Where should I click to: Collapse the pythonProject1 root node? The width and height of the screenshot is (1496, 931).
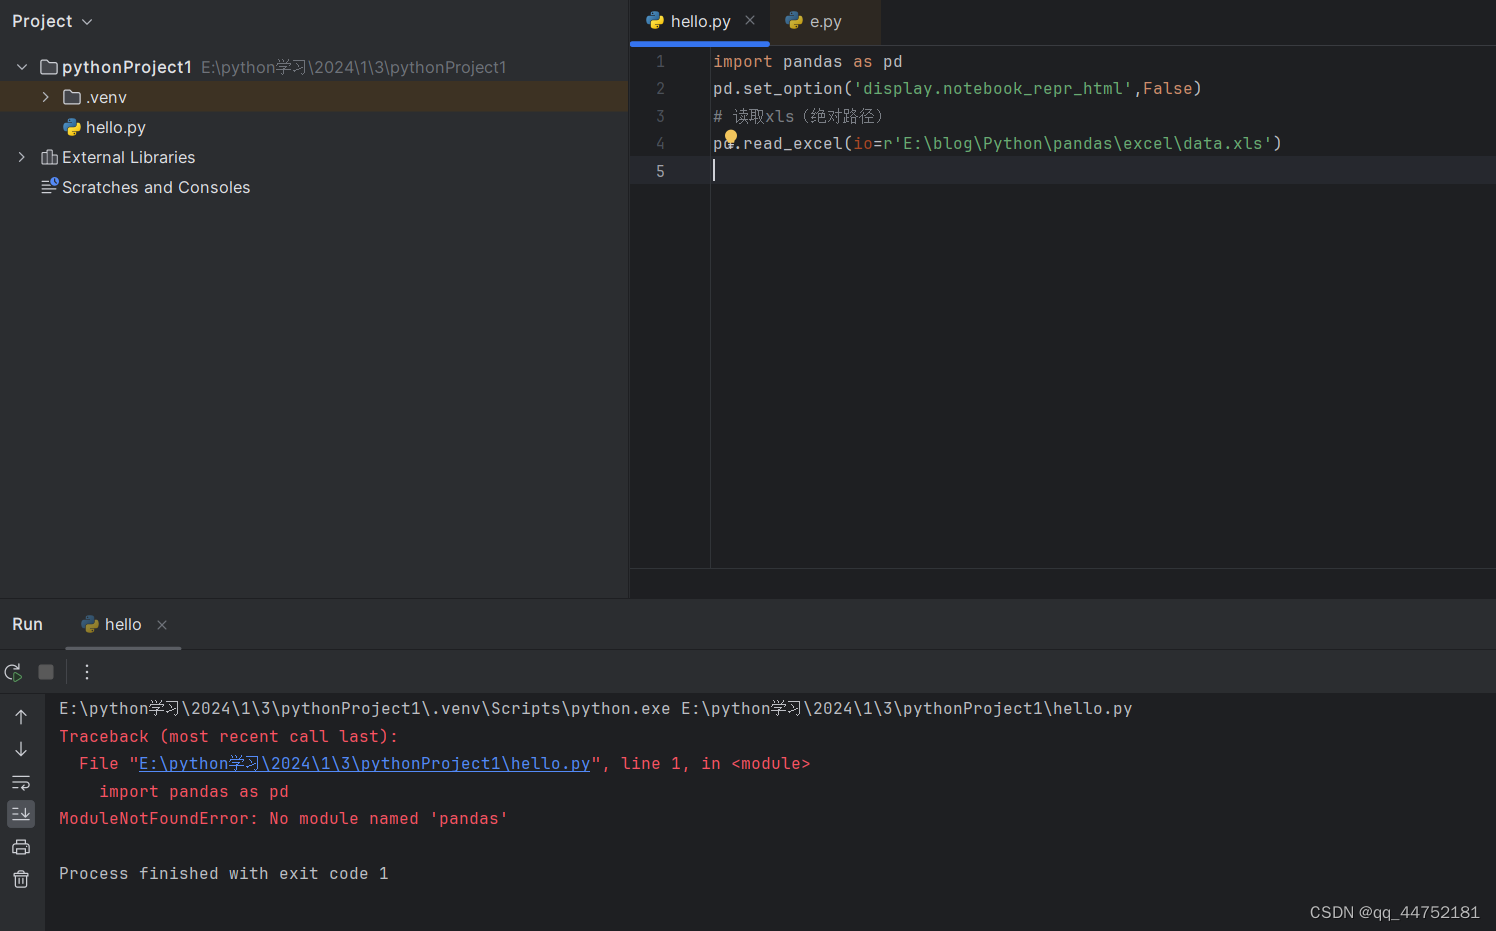tap(22, 67)
